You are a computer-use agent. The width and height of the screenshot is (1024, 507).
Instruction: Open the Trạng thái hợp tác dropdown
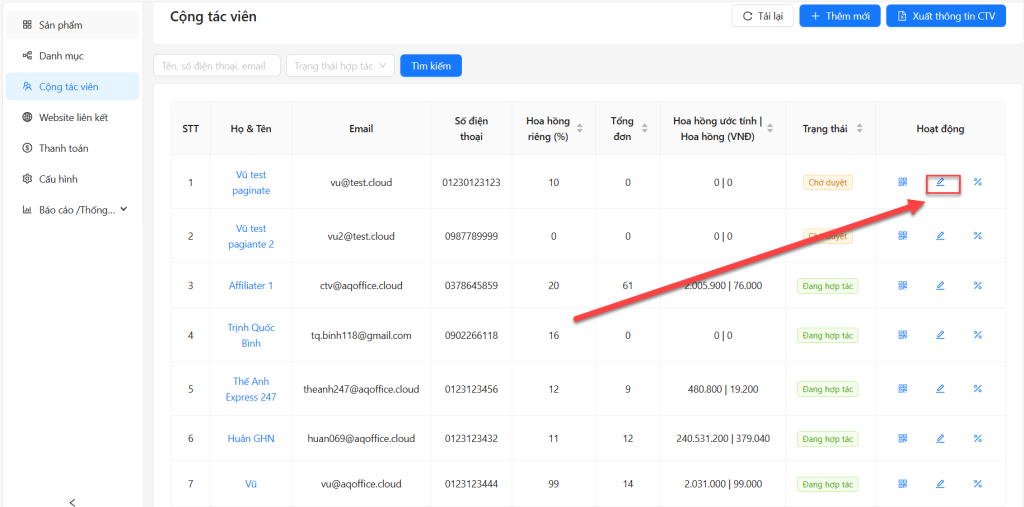tap(340, 66)
